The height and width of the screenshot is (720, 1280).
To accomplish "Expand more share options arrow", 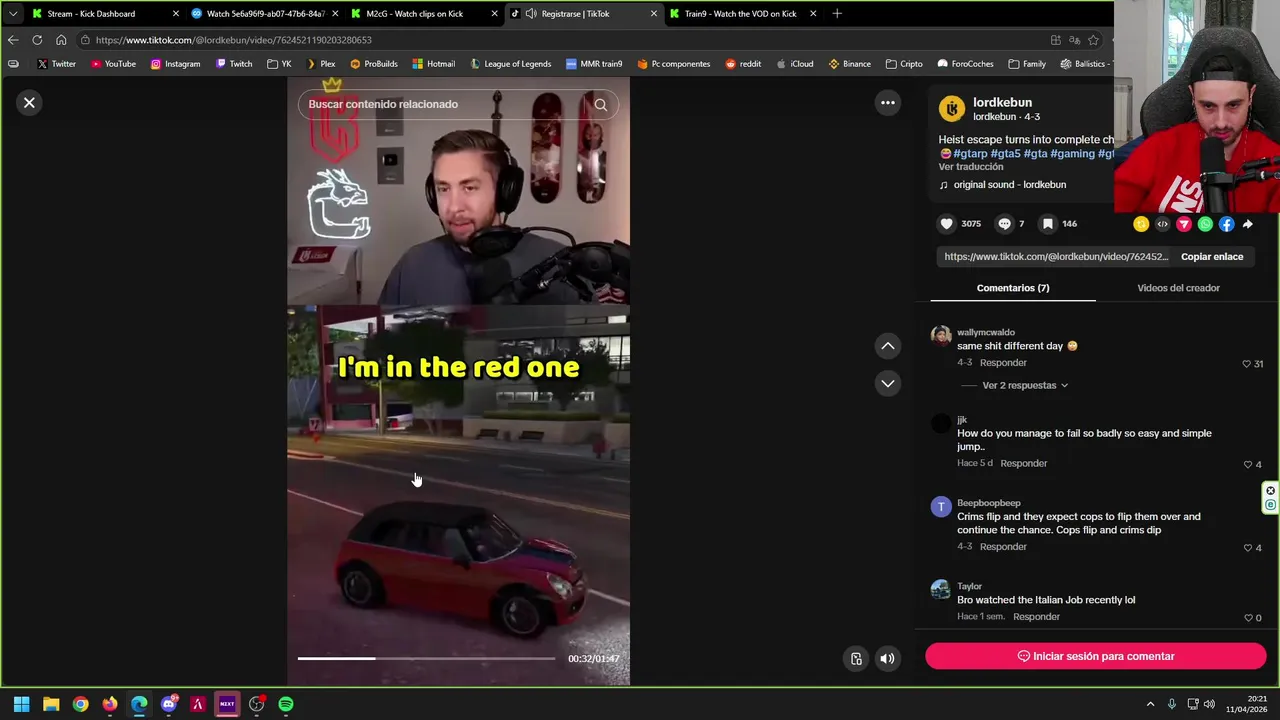I will pyautogui.click(x=1248, y=224).
